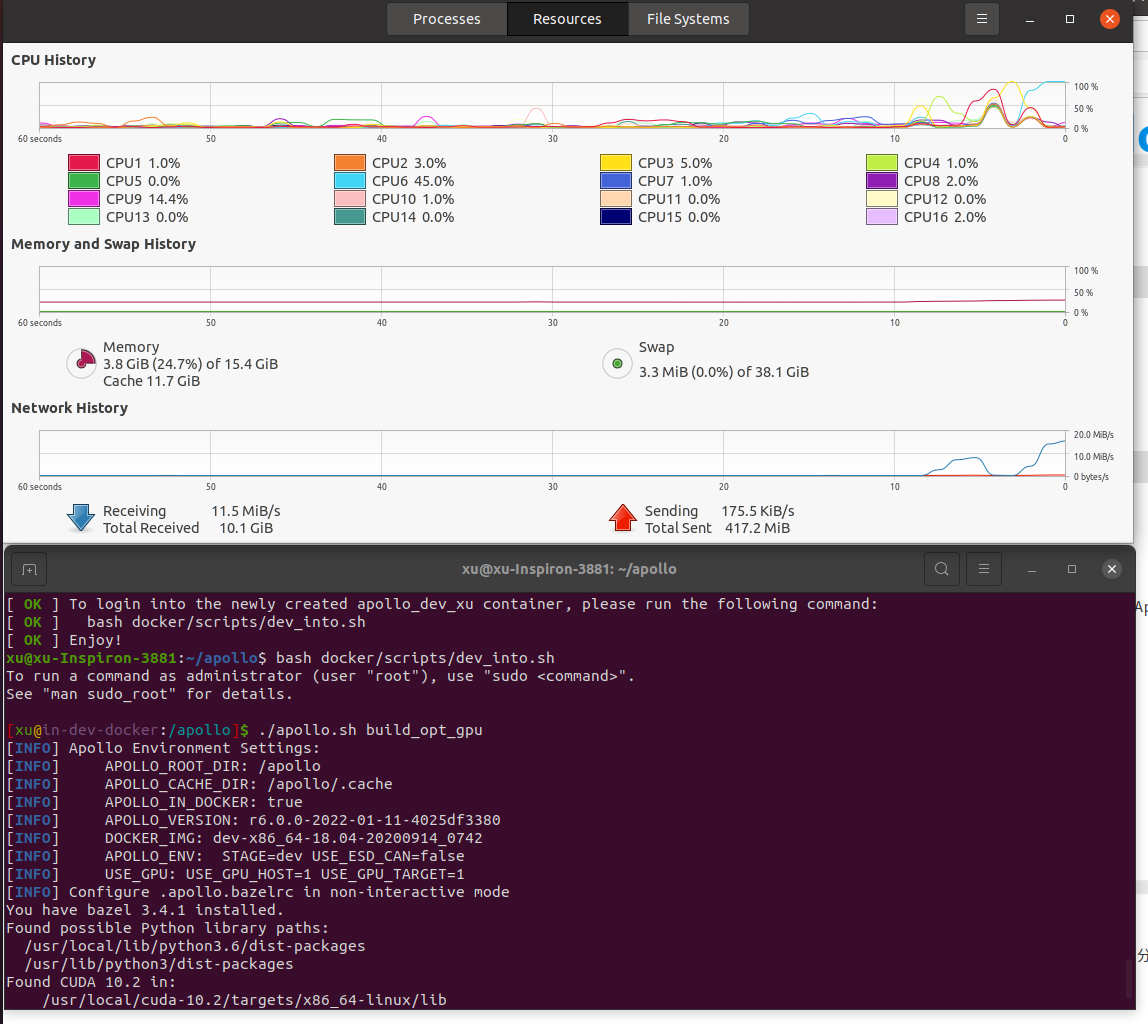This screenshot has width=1148, height=1024.
Task: Click Total Received 10.1 GiB value
Action: [246, 528]
